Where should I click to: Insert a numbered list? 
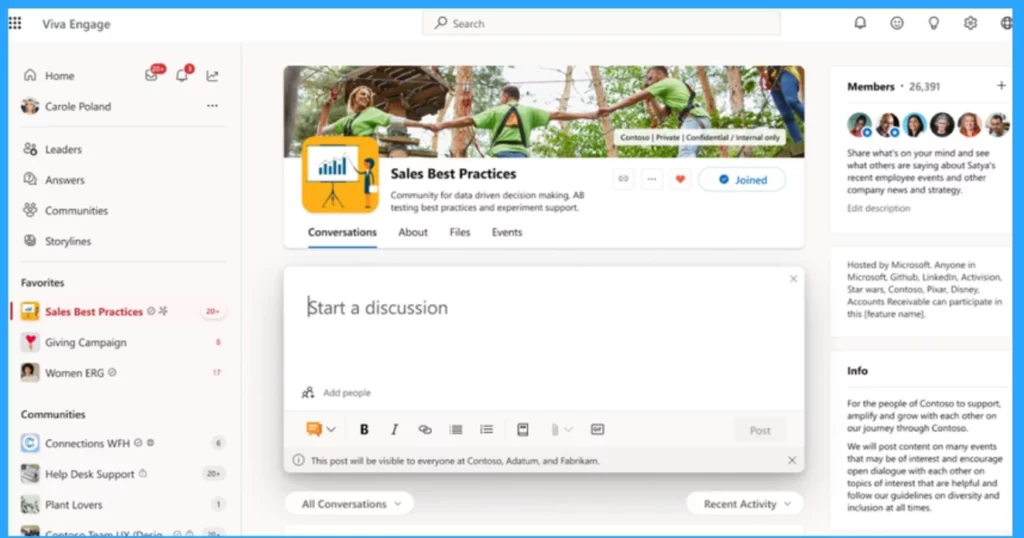pyautogui.click(x=456, y=430)
